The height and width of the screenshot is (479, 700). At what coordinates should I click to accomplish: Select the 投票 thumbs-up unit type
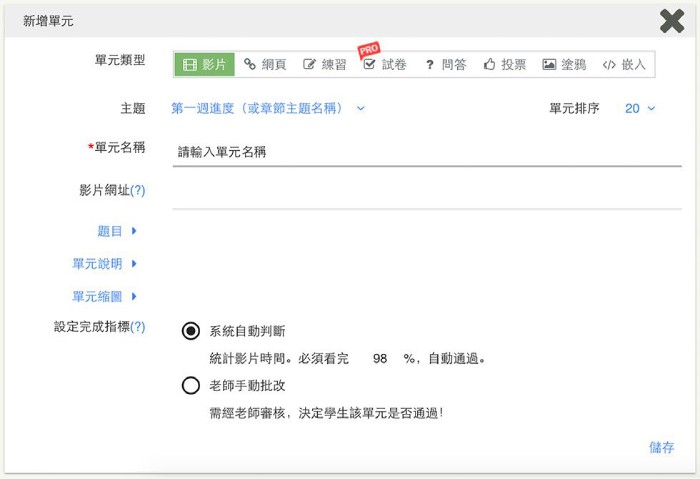point(504,64)
